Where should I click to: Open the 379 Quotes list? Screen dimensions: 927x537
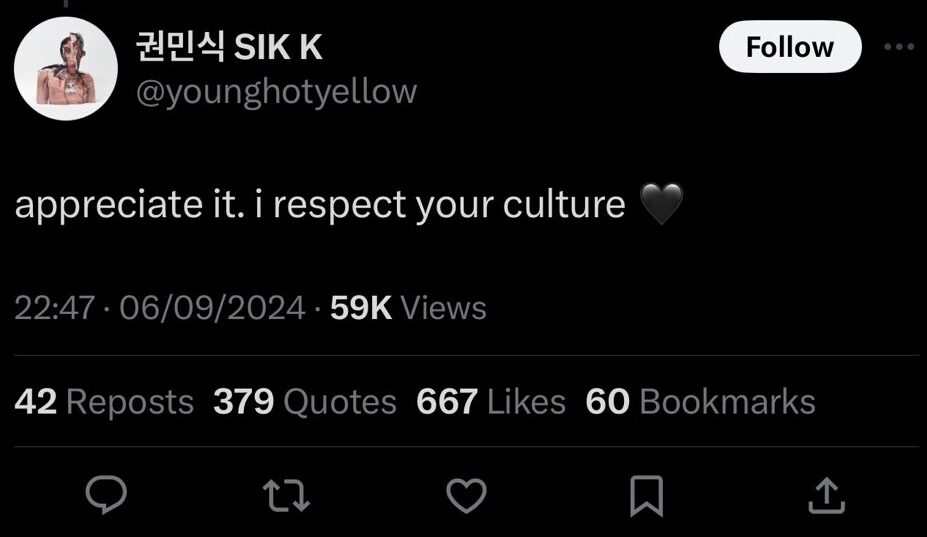[x=304, y=402]
